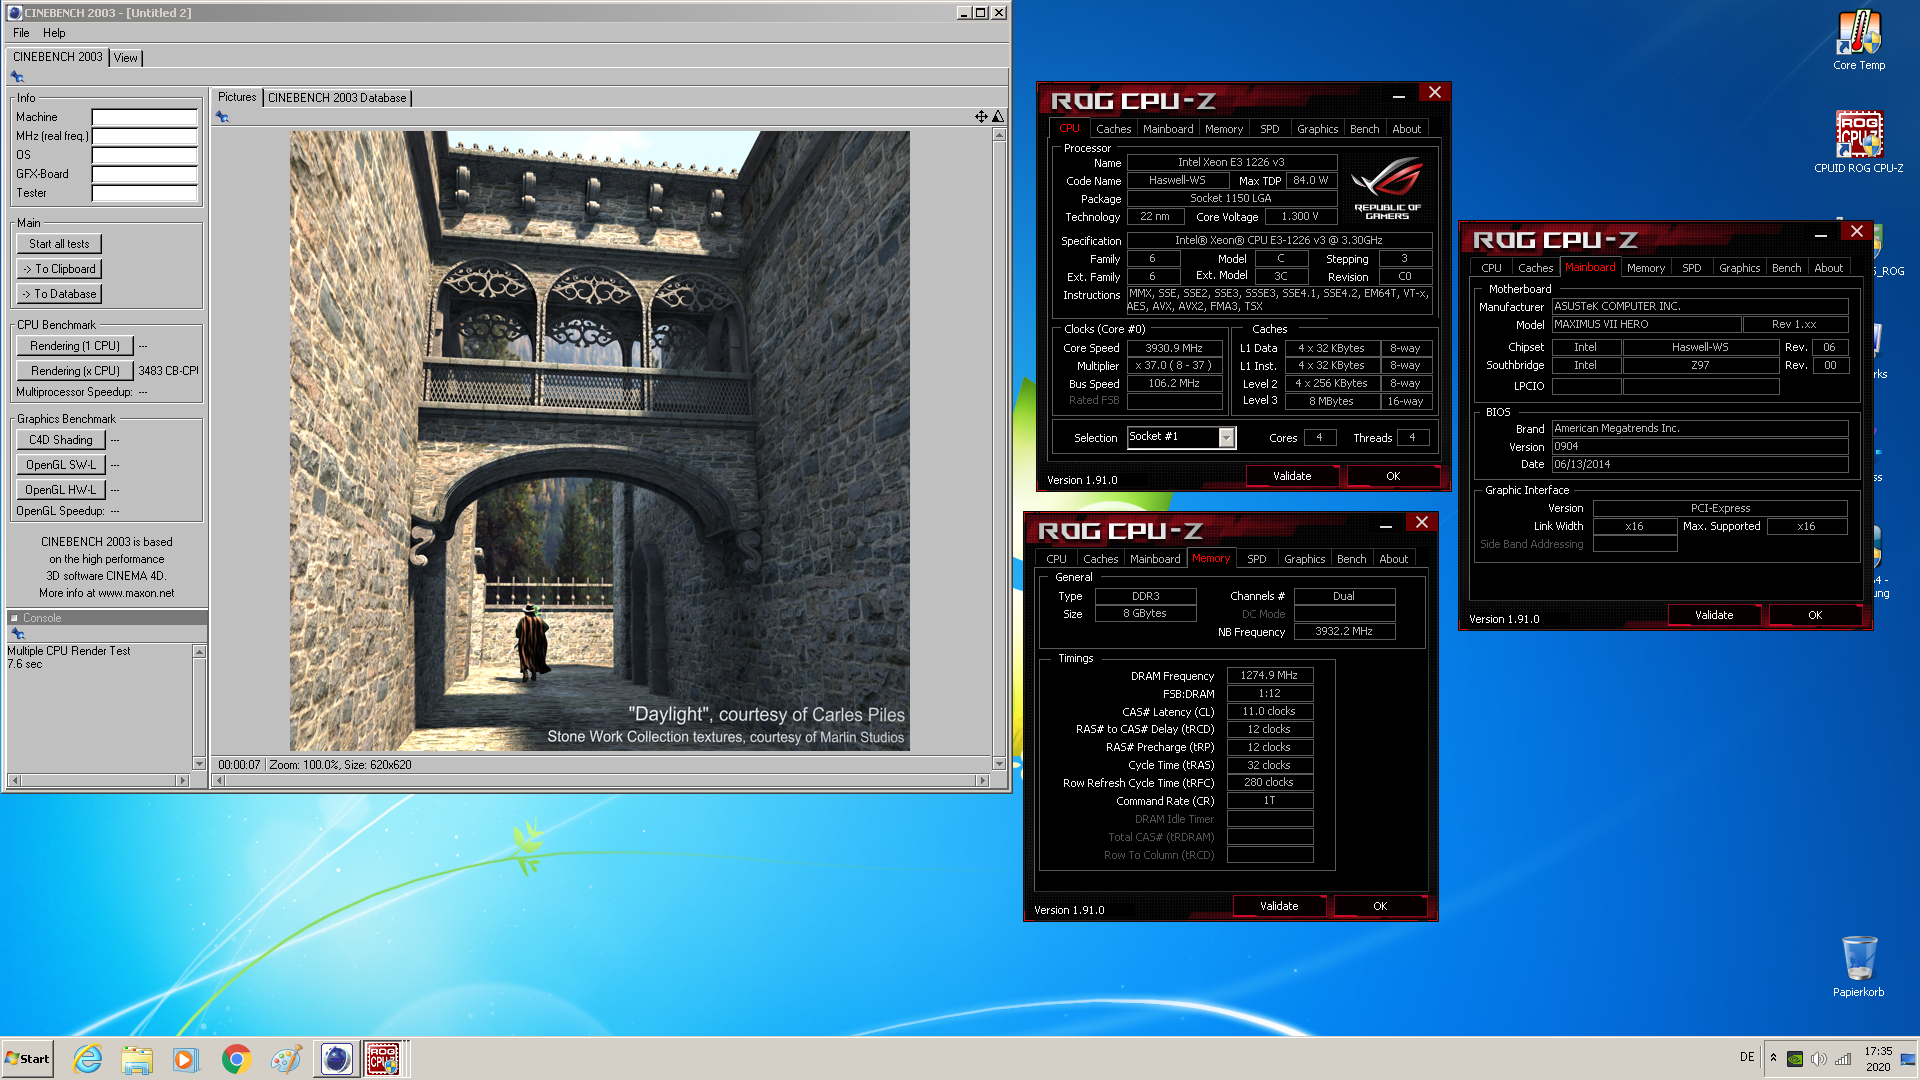Screen dimensions: 1920x1080
Task: Switch to CINEBENCH taskbar icon
Action: pos(336,1059)
